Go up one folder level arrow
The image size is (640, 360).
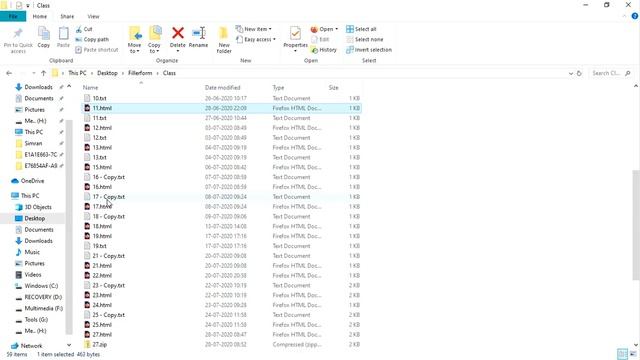43,73
